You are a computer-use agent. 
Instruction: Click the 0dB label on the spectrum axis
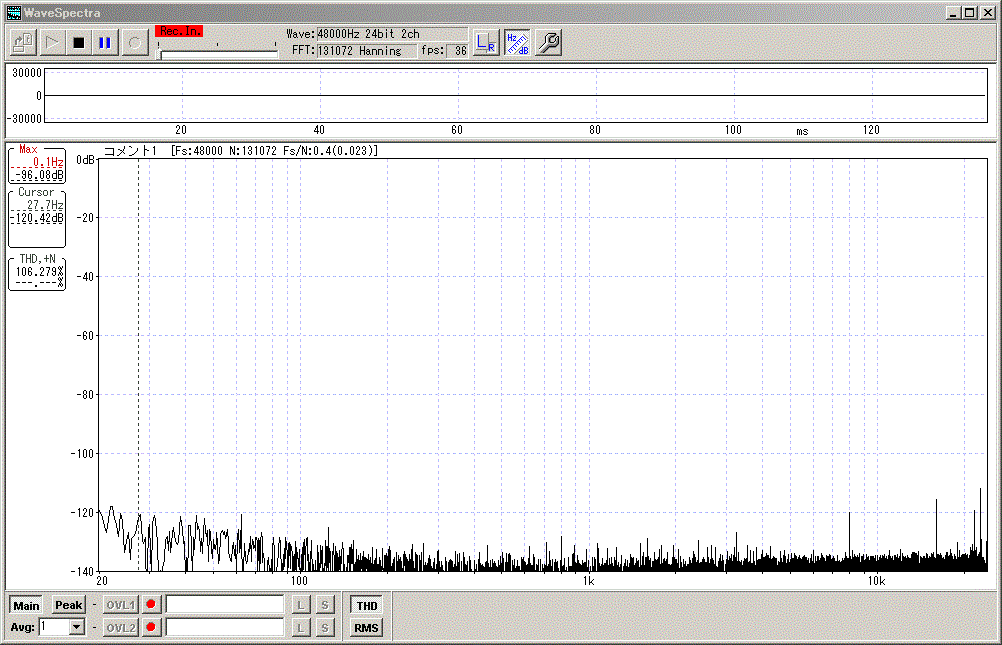[x=85, y=160]
